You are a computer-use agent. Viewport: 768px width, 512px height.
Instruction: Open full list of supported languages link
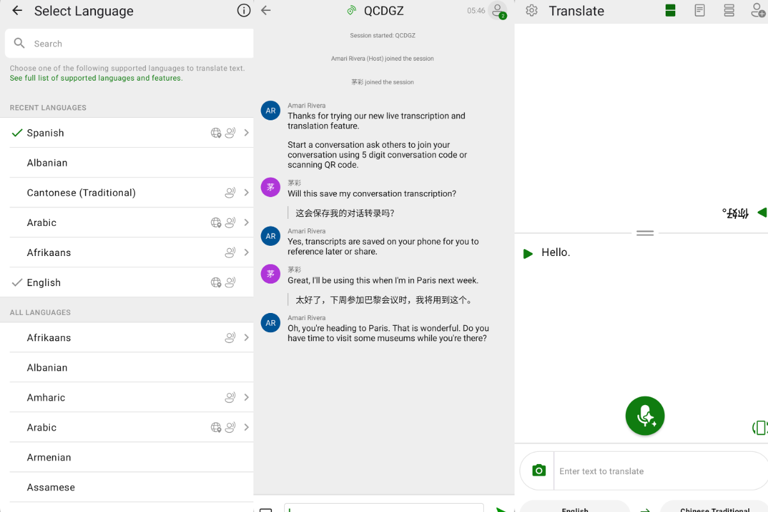point(96,78)
